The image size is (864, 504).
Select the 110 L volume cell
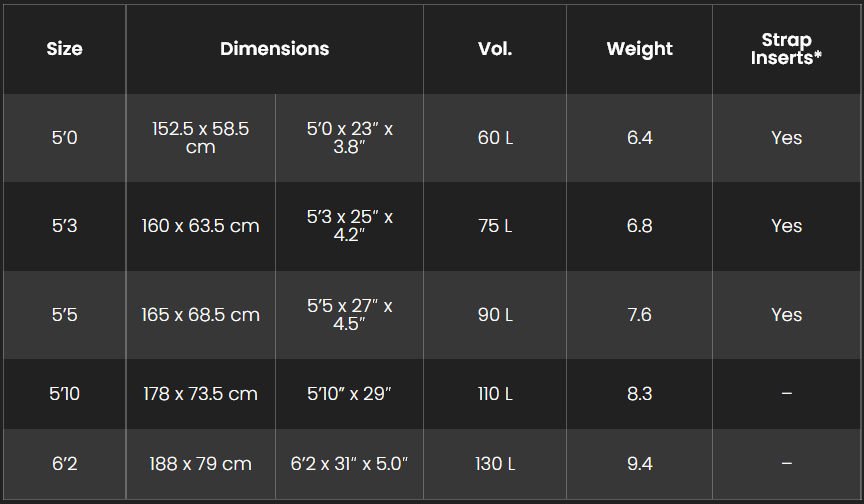click(x=495, y=394)
